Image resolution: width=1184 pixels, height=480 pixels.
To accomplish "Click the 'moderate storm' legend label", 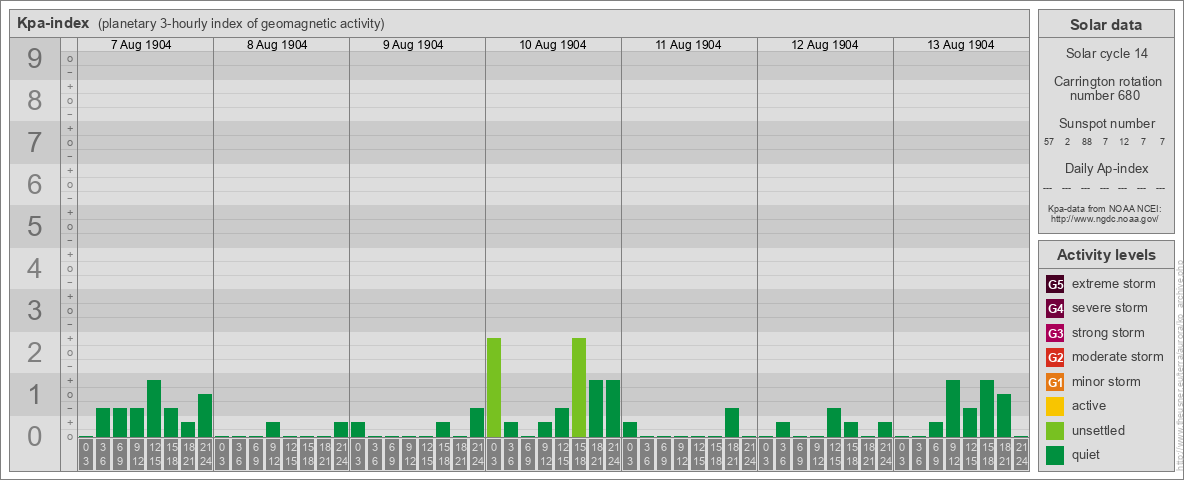I will click(1118, 357).
